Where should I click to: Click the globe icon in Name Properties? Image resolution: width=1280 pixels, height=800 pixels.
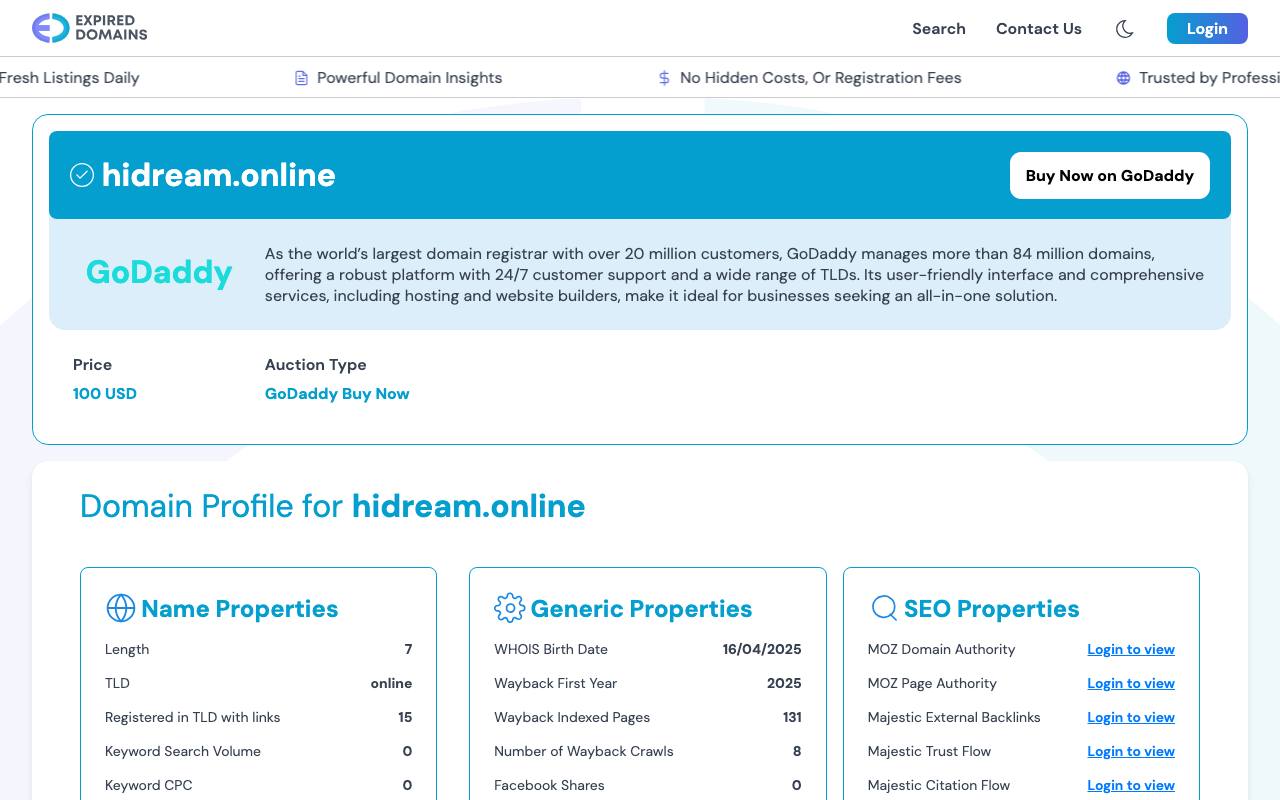(120, 608)
